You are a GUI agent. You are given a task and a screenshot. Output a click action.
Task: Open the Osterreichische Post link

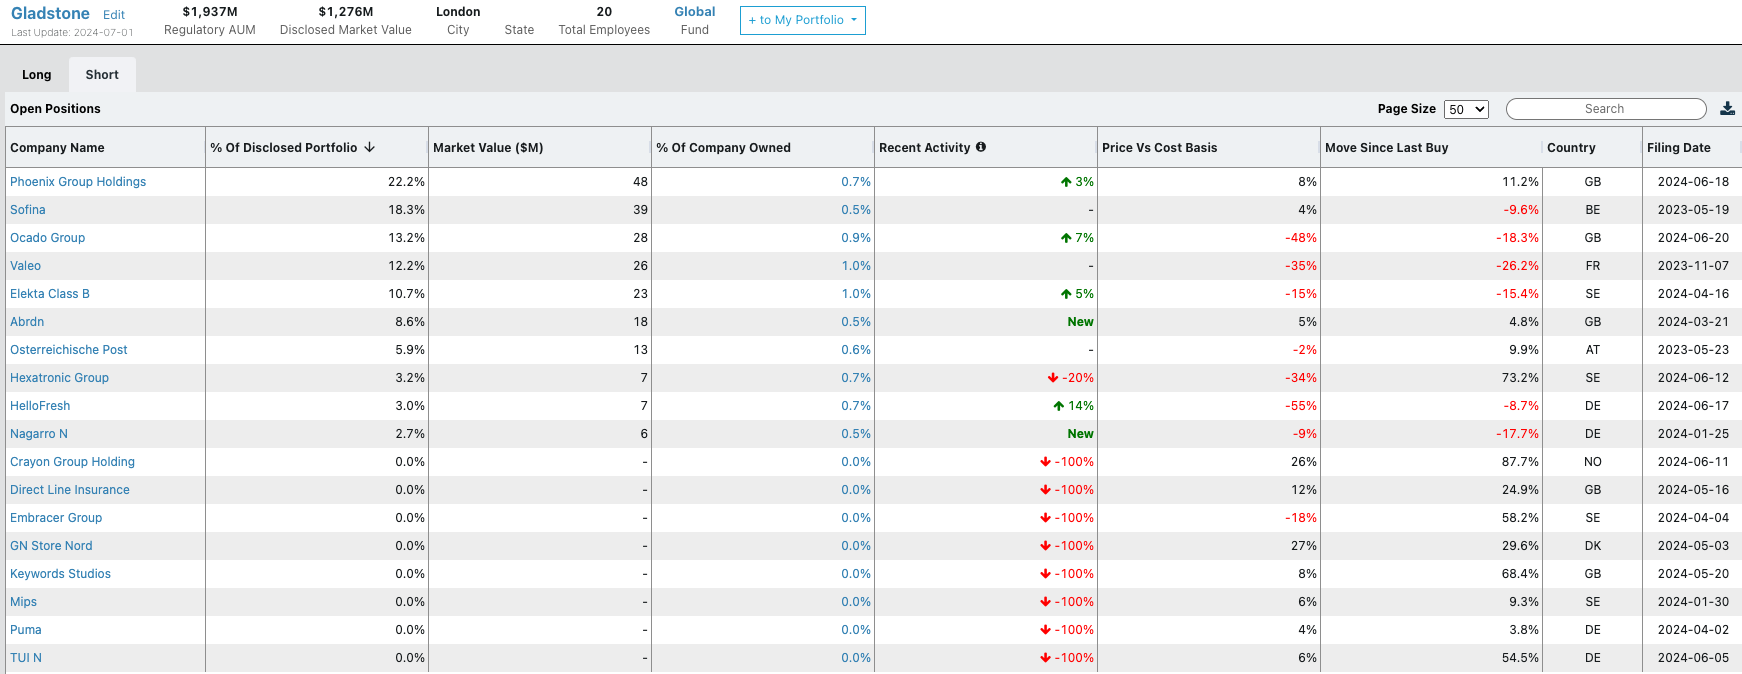[x=69, y=350]
